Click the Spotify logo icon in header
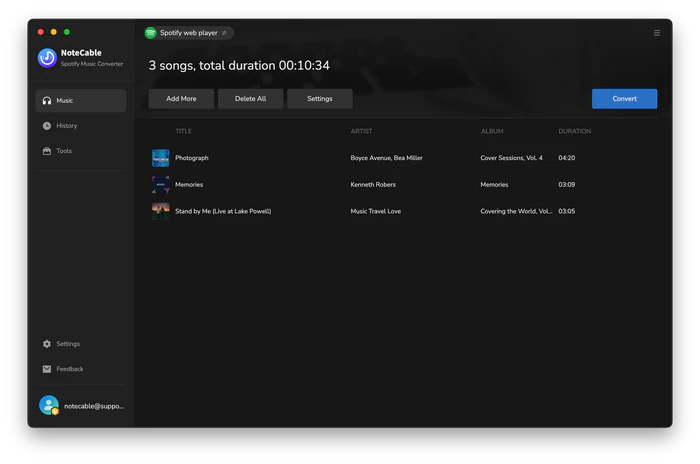This screenshot has height=464, width=700. 150,33
